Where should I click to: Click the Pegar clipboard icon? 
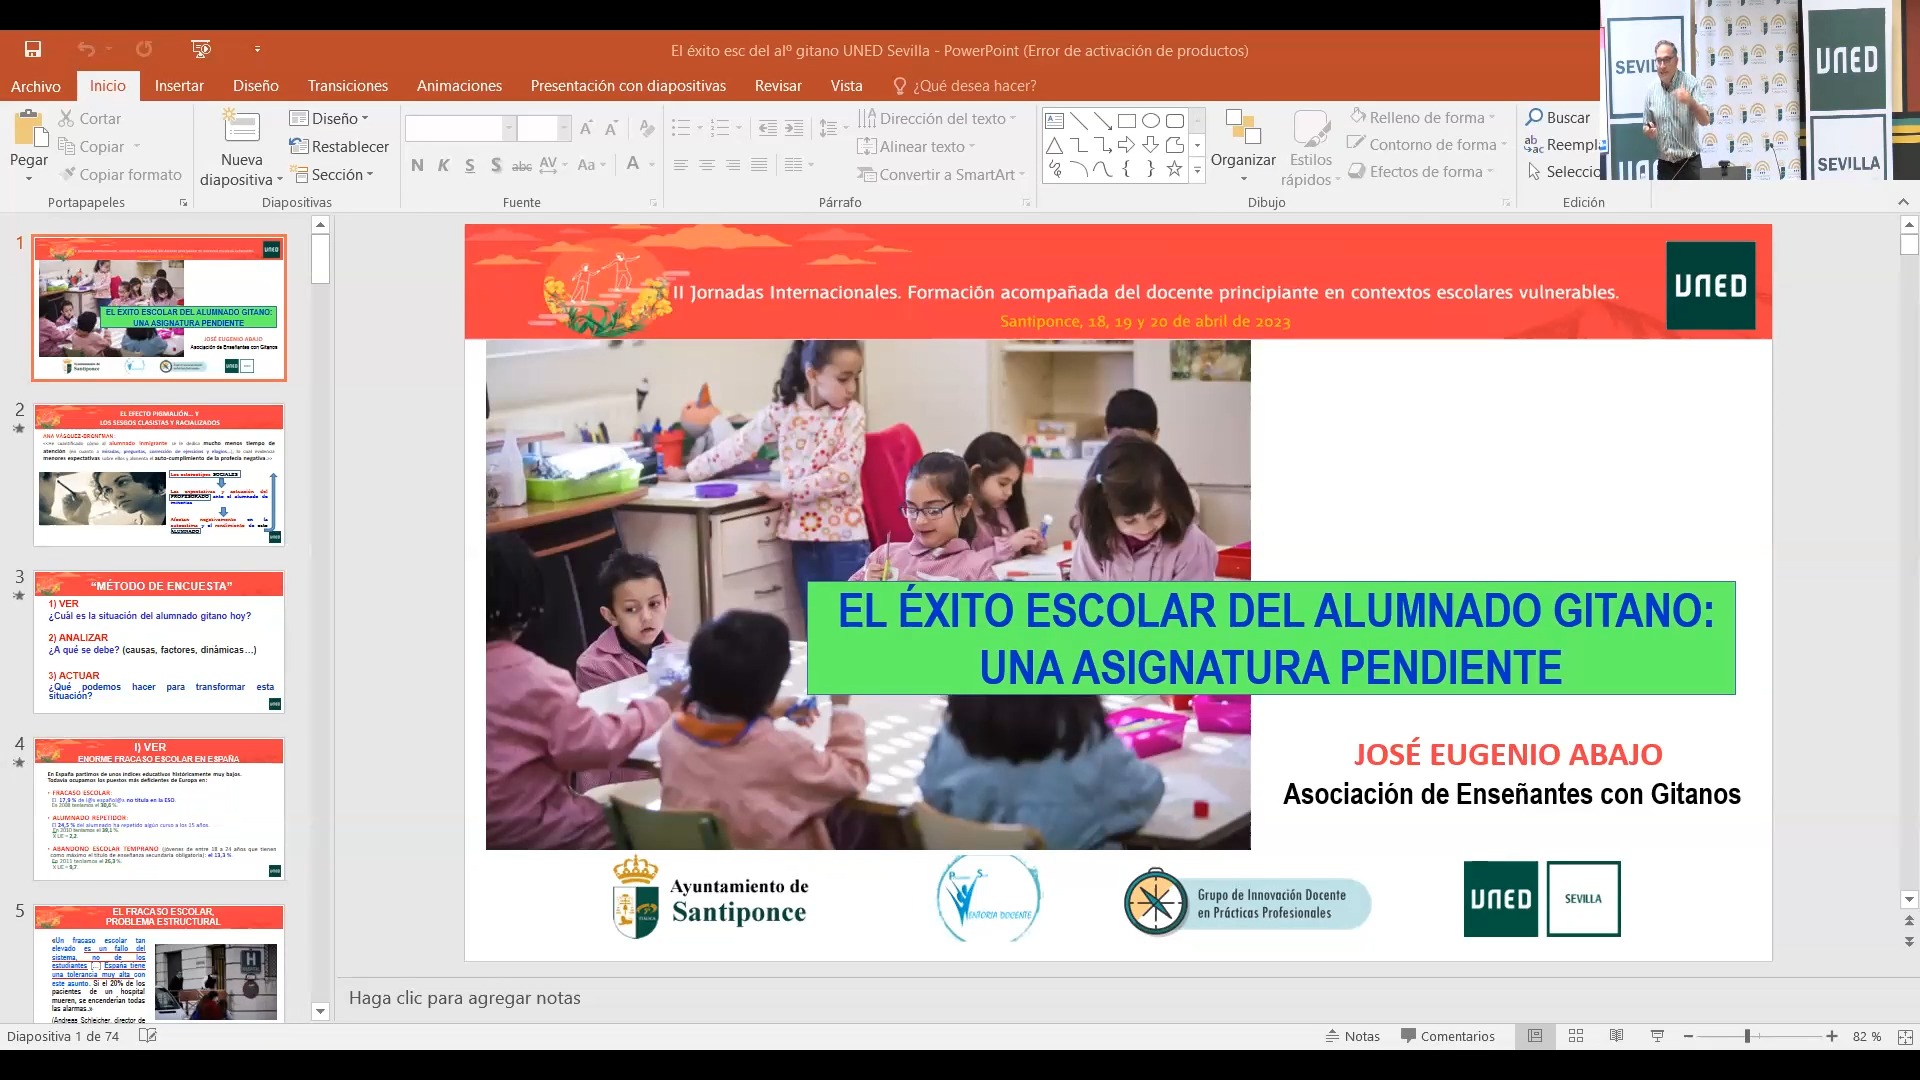tap(29, 130)
